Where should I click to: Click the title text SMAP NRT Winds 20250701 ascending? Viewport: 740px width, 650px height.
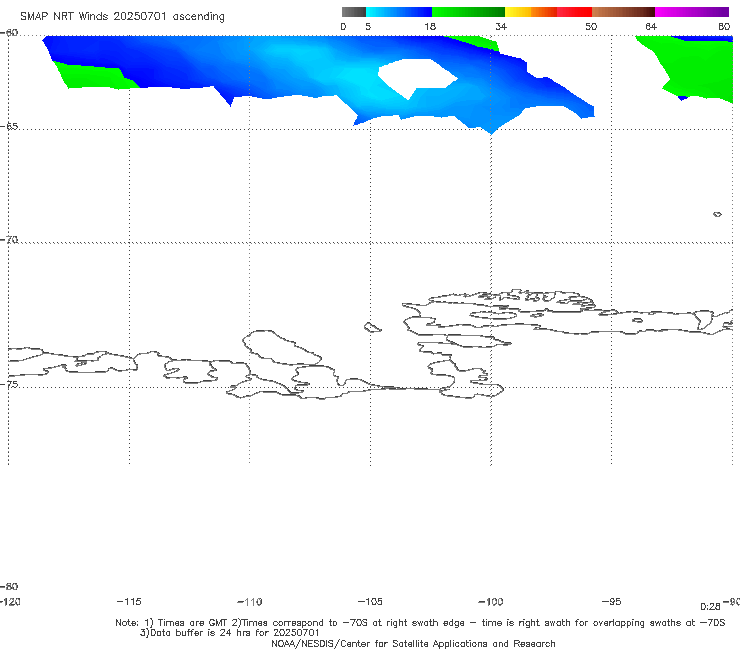click(x=122, y=17)
